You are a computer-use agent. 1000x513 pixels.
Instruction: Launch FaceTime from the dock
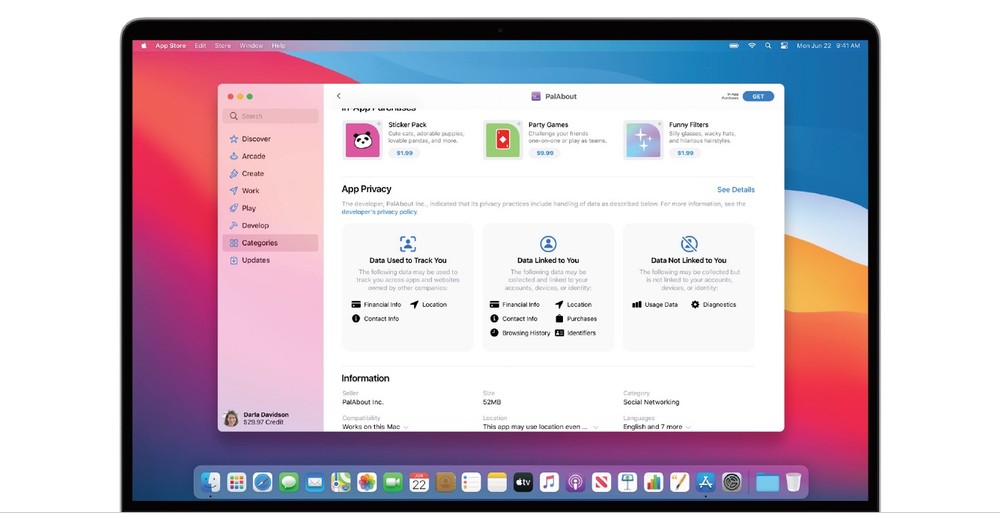pyautogui.click(x=393, y=482)
